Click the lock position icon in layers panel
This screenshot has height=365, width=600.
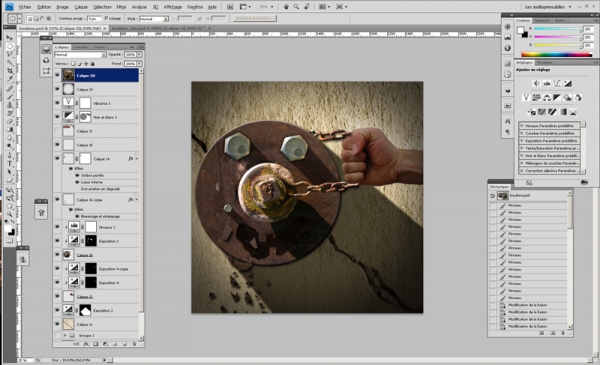point(86,64)
